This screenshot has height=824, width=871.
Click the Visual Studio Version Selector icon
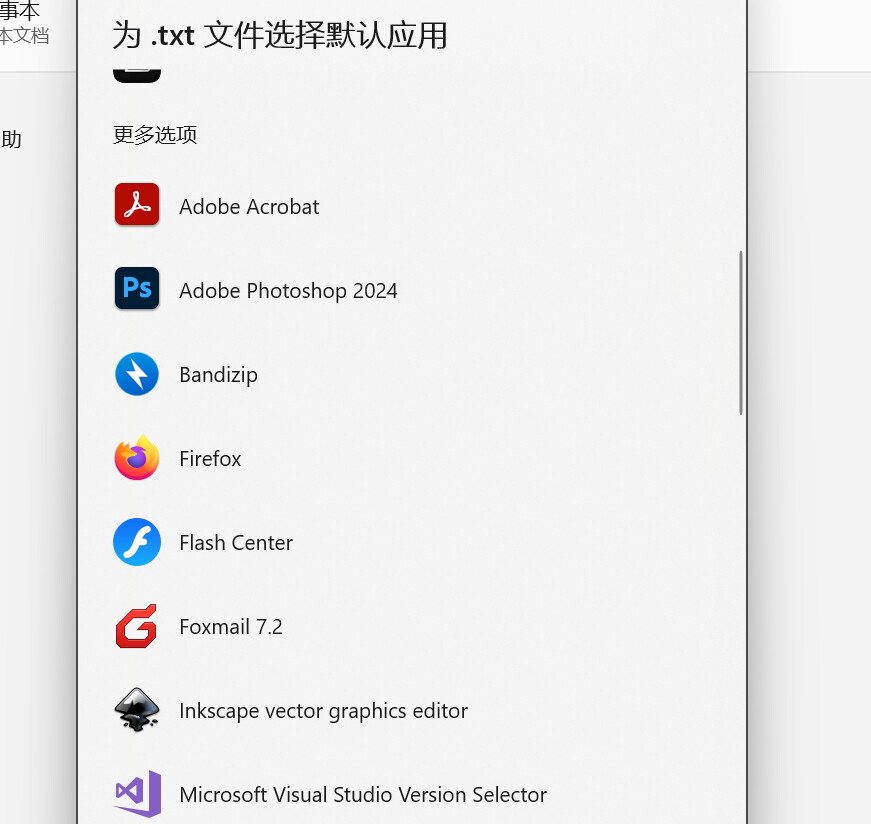point(138,794)
